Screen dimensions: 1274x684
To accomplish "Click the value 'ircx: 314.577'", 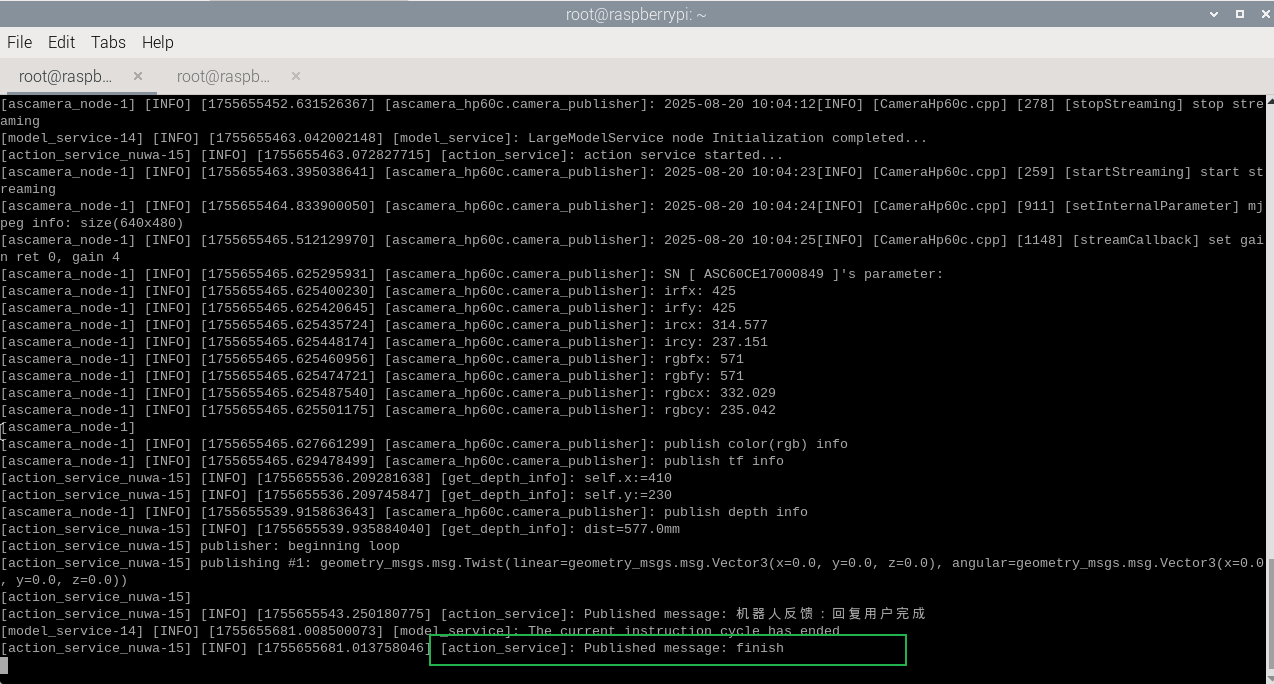I will (x=716, y=325).
